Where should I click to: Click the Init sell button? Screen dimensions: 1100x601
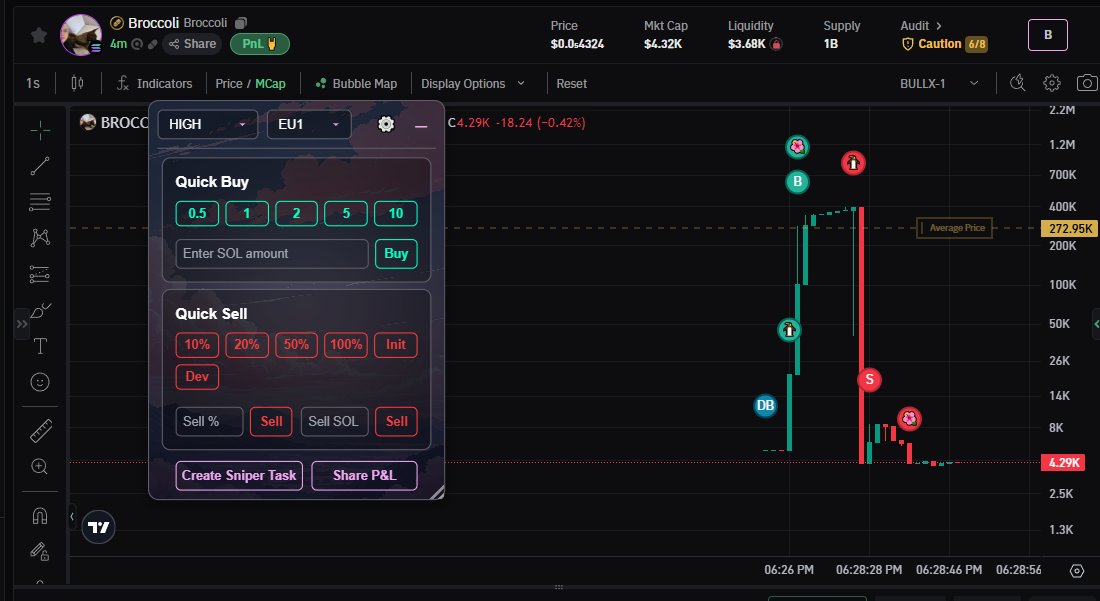coord(396,344)
